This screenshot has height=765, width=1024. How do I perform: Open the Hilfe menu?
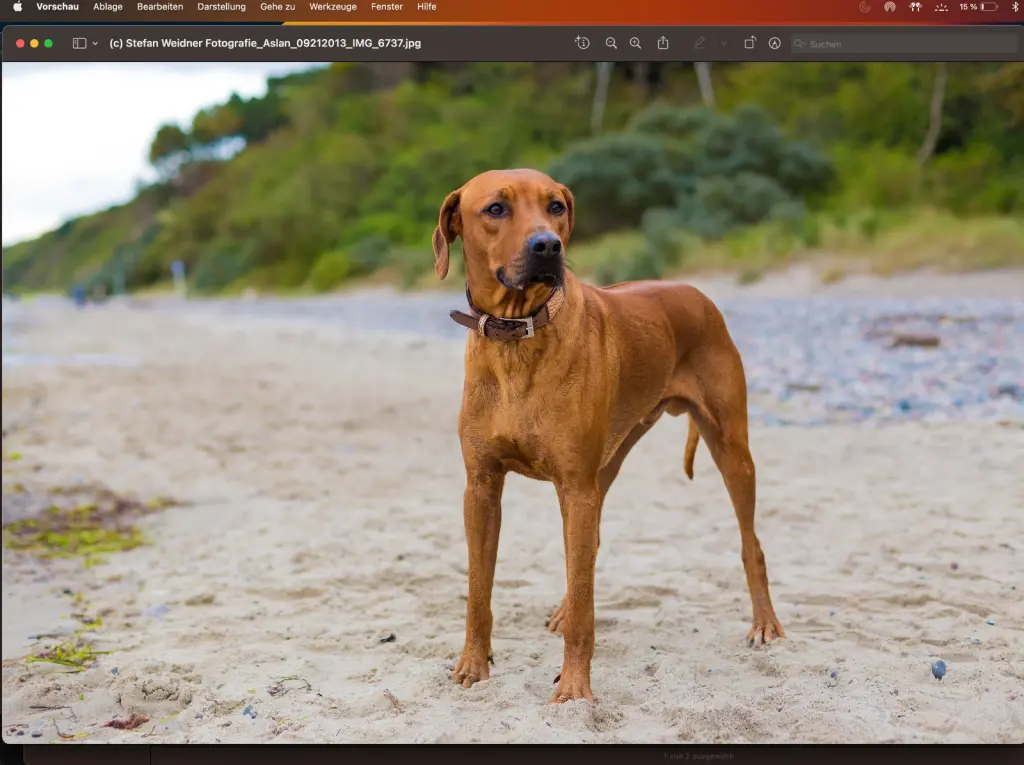pyautogui.click(x=426, y=7)
